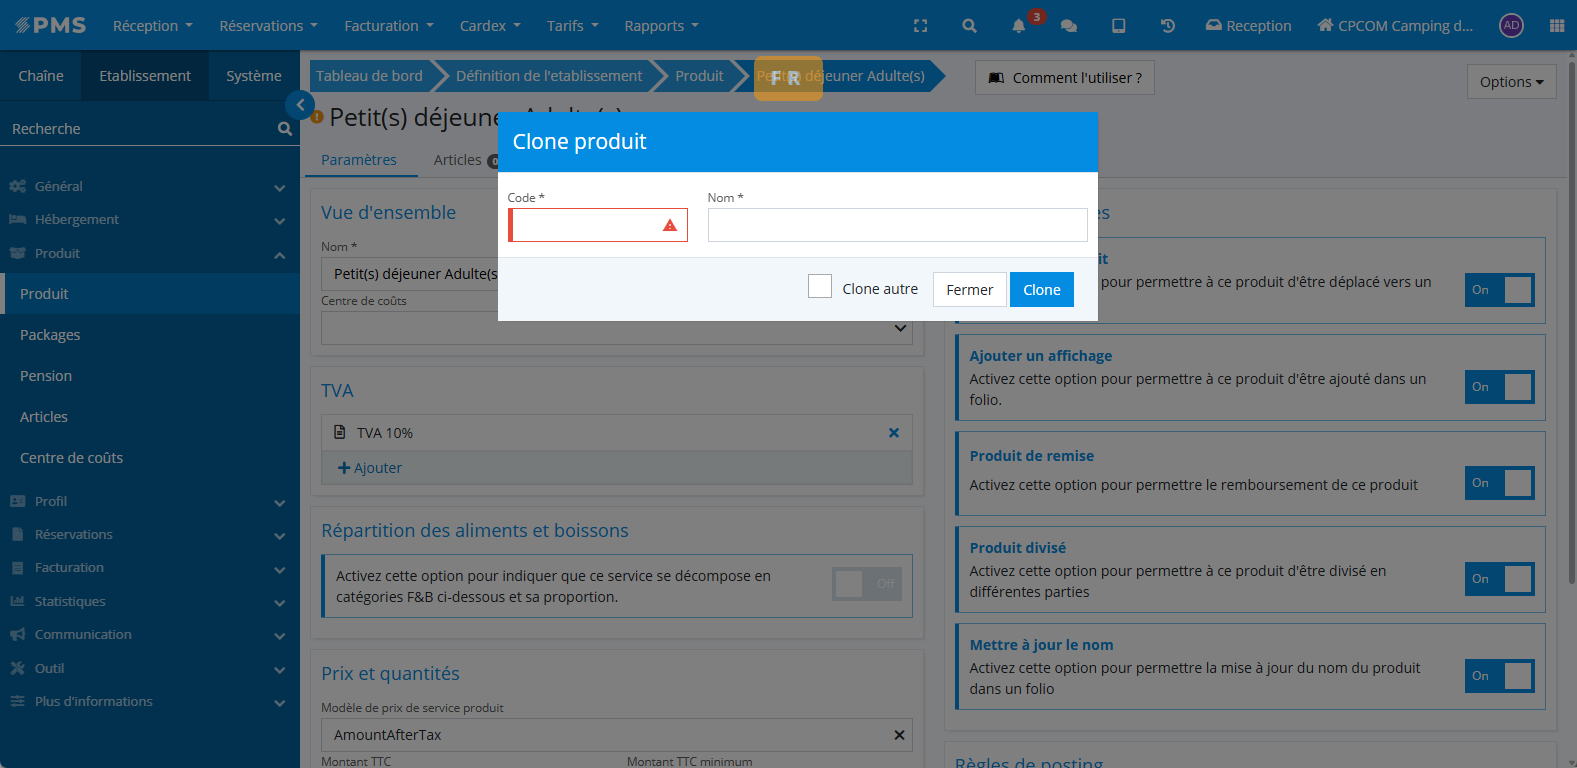Switch to the Système tab
This screenshot has height=768, width=1577.
click(x=254, y=76)
